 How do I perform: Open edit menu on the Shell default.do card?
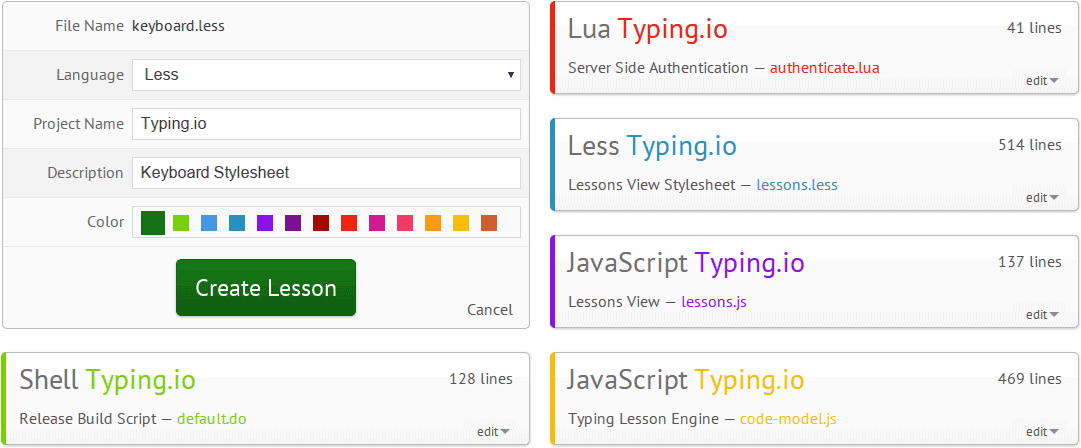click(x=493, y=432)
